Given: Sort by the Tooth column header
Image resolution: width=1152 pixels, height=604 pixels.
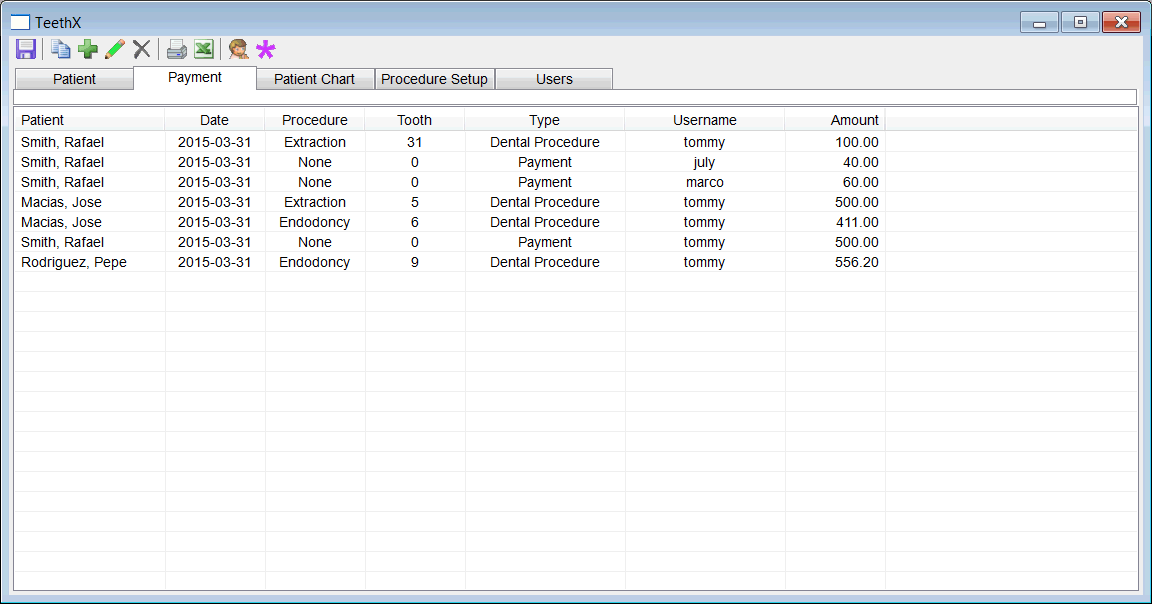Looking at the screenshot, I should click(x=414, y=120).
